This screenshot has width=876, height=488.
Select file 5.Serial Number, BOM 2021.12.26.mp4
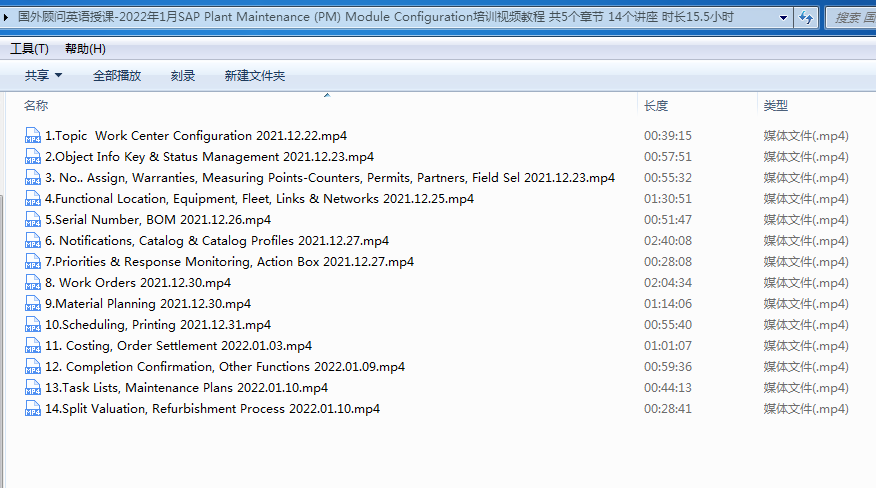158,220
